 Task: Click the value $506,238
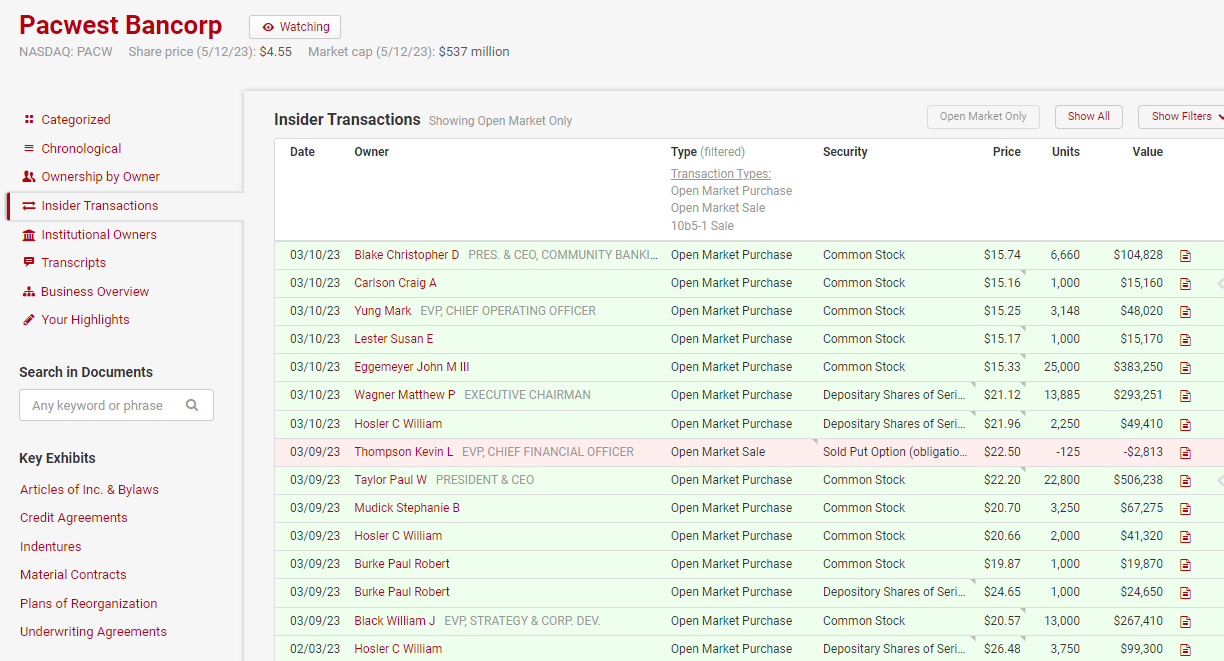click(1138, 480)
